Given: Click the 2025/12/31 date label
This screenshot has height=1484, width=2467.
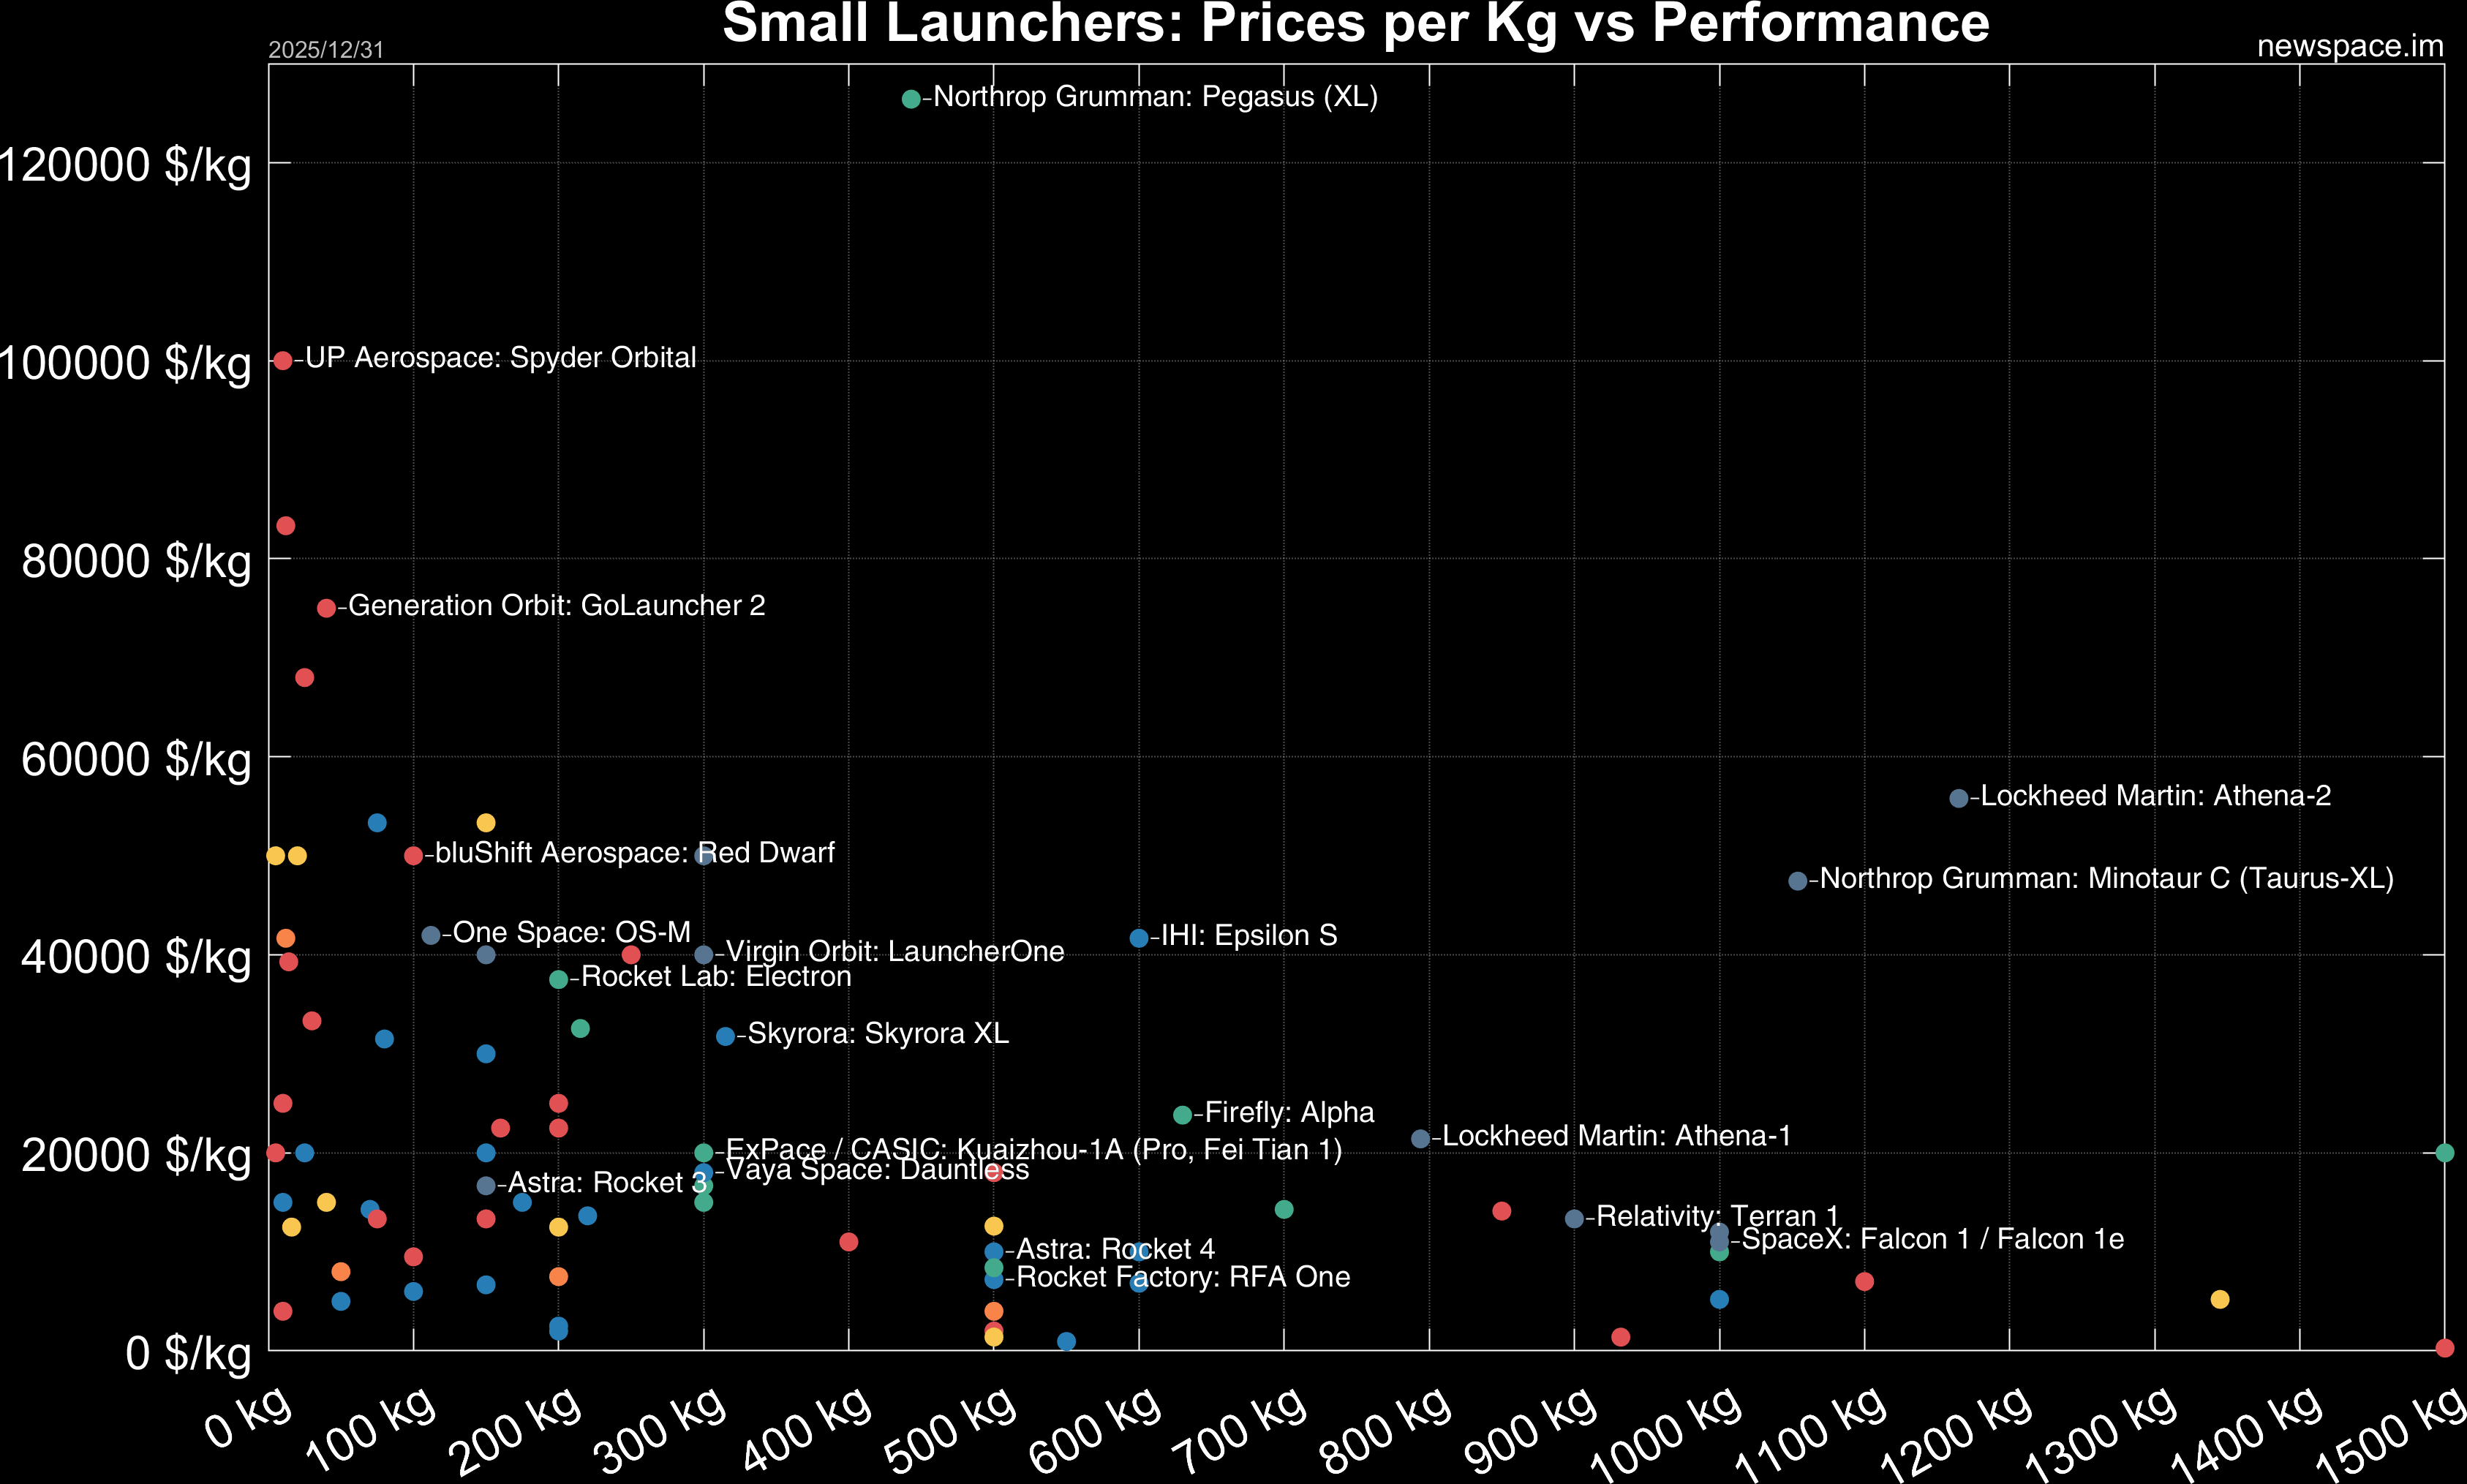Looking at the screenshot, I should 326,50.
